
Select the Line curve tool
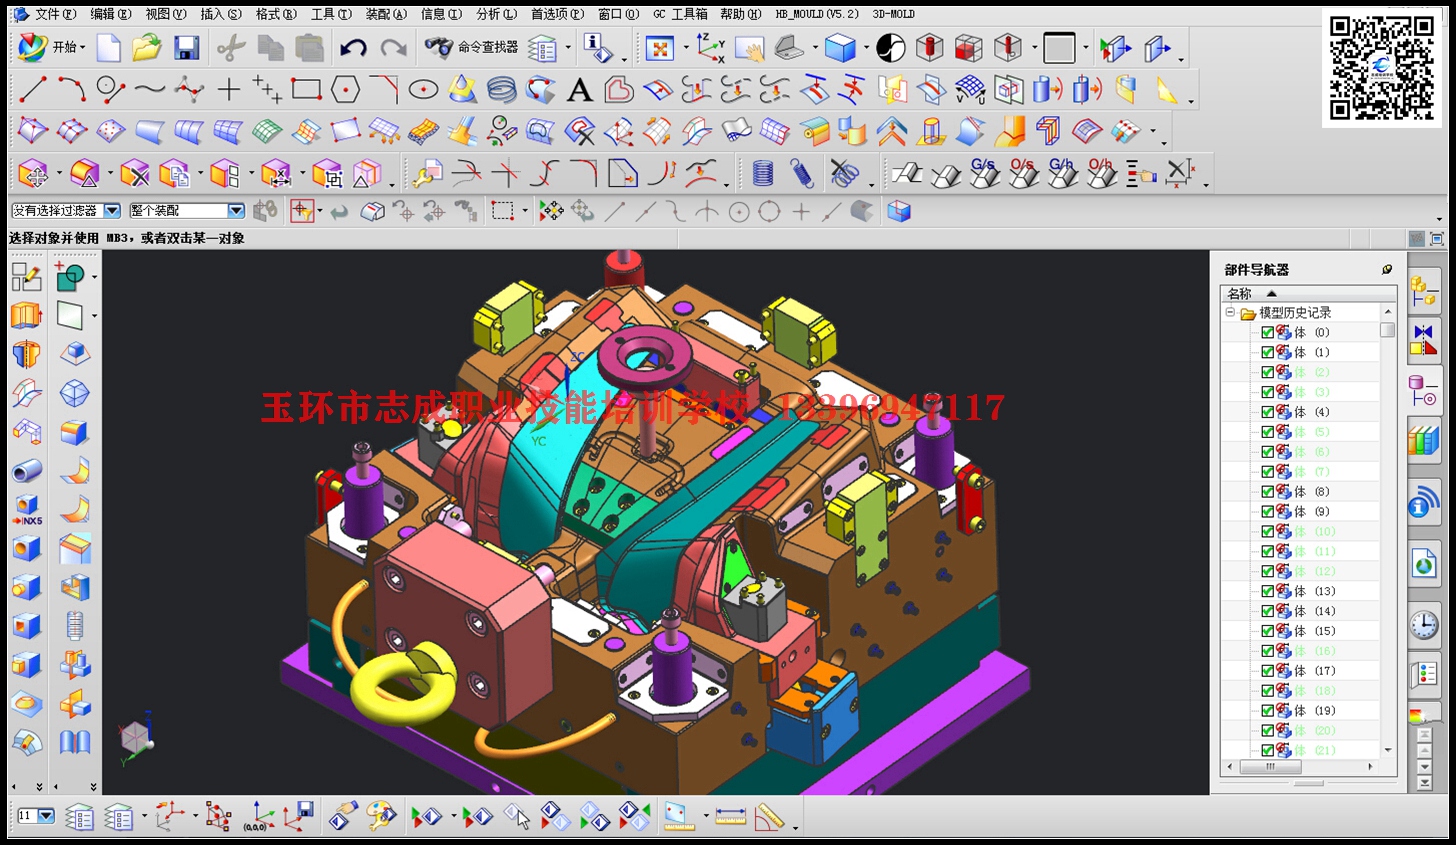coord(33,90)
